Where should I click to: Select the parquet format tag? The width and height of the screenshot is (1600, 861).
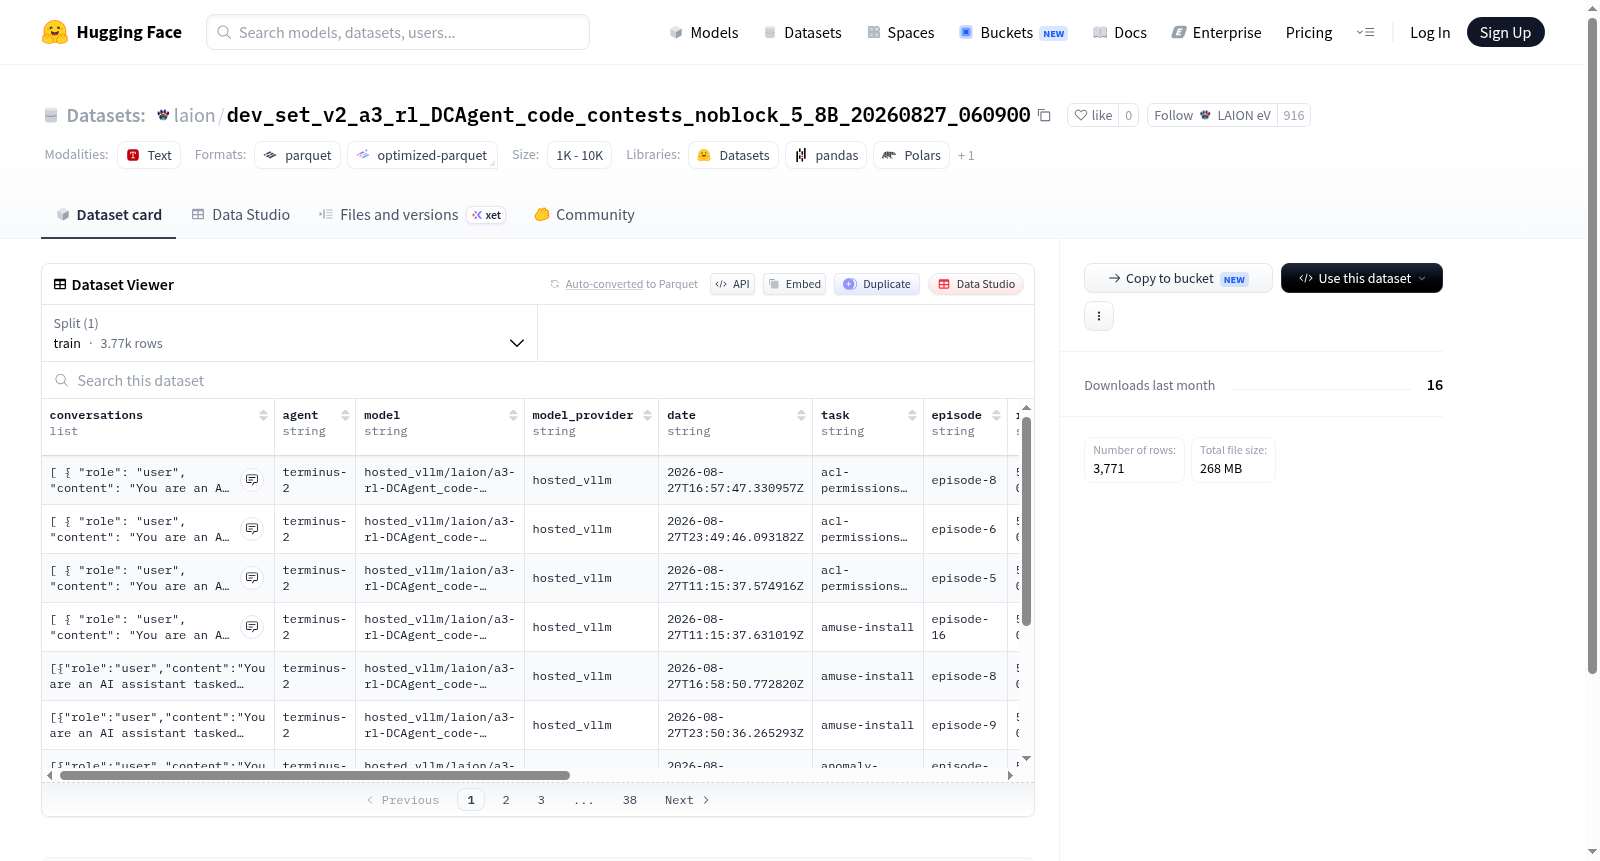tap(298, 155)
